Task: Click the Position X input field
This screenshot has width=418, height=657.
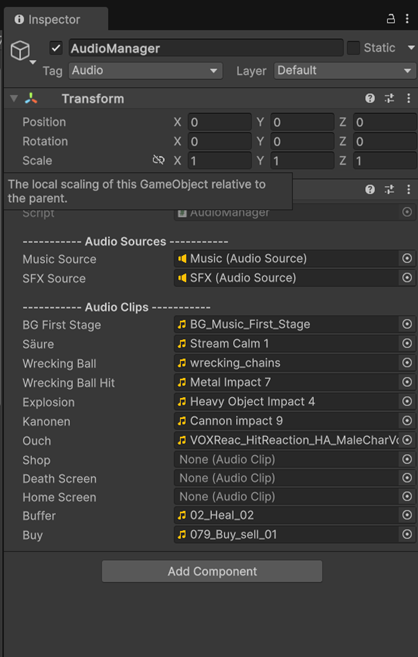Action: (x=219, y=122)
